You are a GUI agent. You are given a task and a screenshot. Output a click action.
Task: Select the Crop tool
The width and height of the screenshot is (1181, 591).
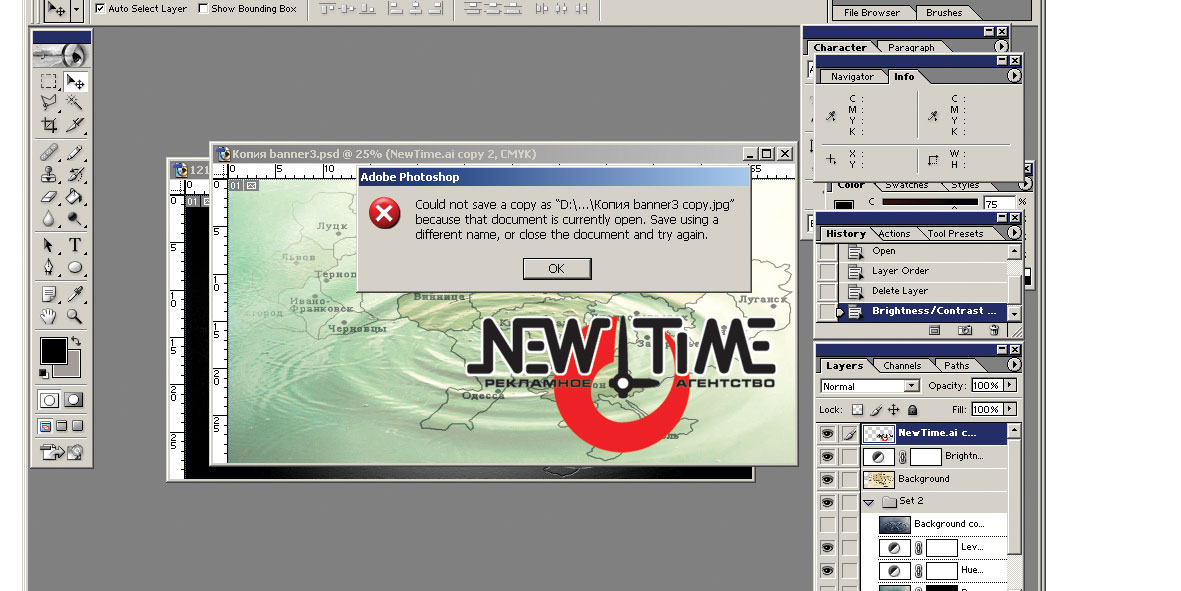(49, 124)
